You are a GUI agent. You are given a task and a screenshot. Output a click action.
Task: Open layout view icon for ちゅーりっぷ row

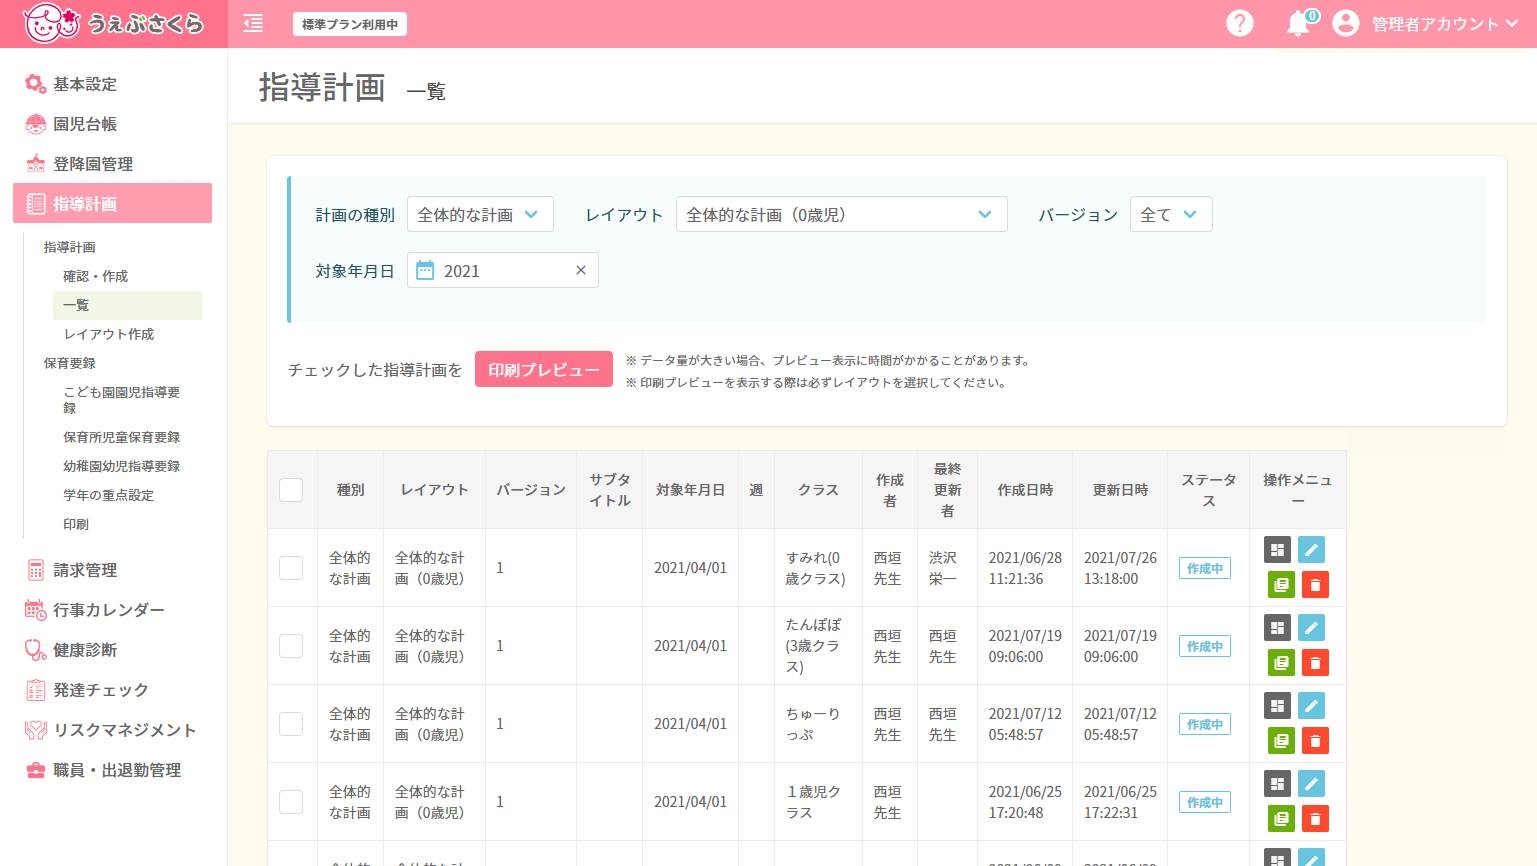(x=1277, y=705)
